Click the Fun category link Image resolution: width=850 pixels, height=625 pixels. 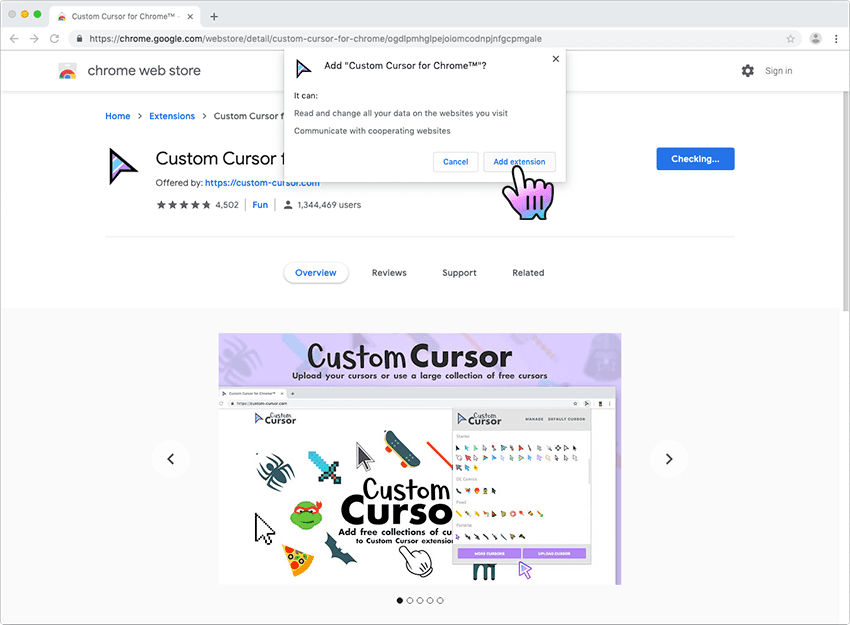click(x=260, y=205)
